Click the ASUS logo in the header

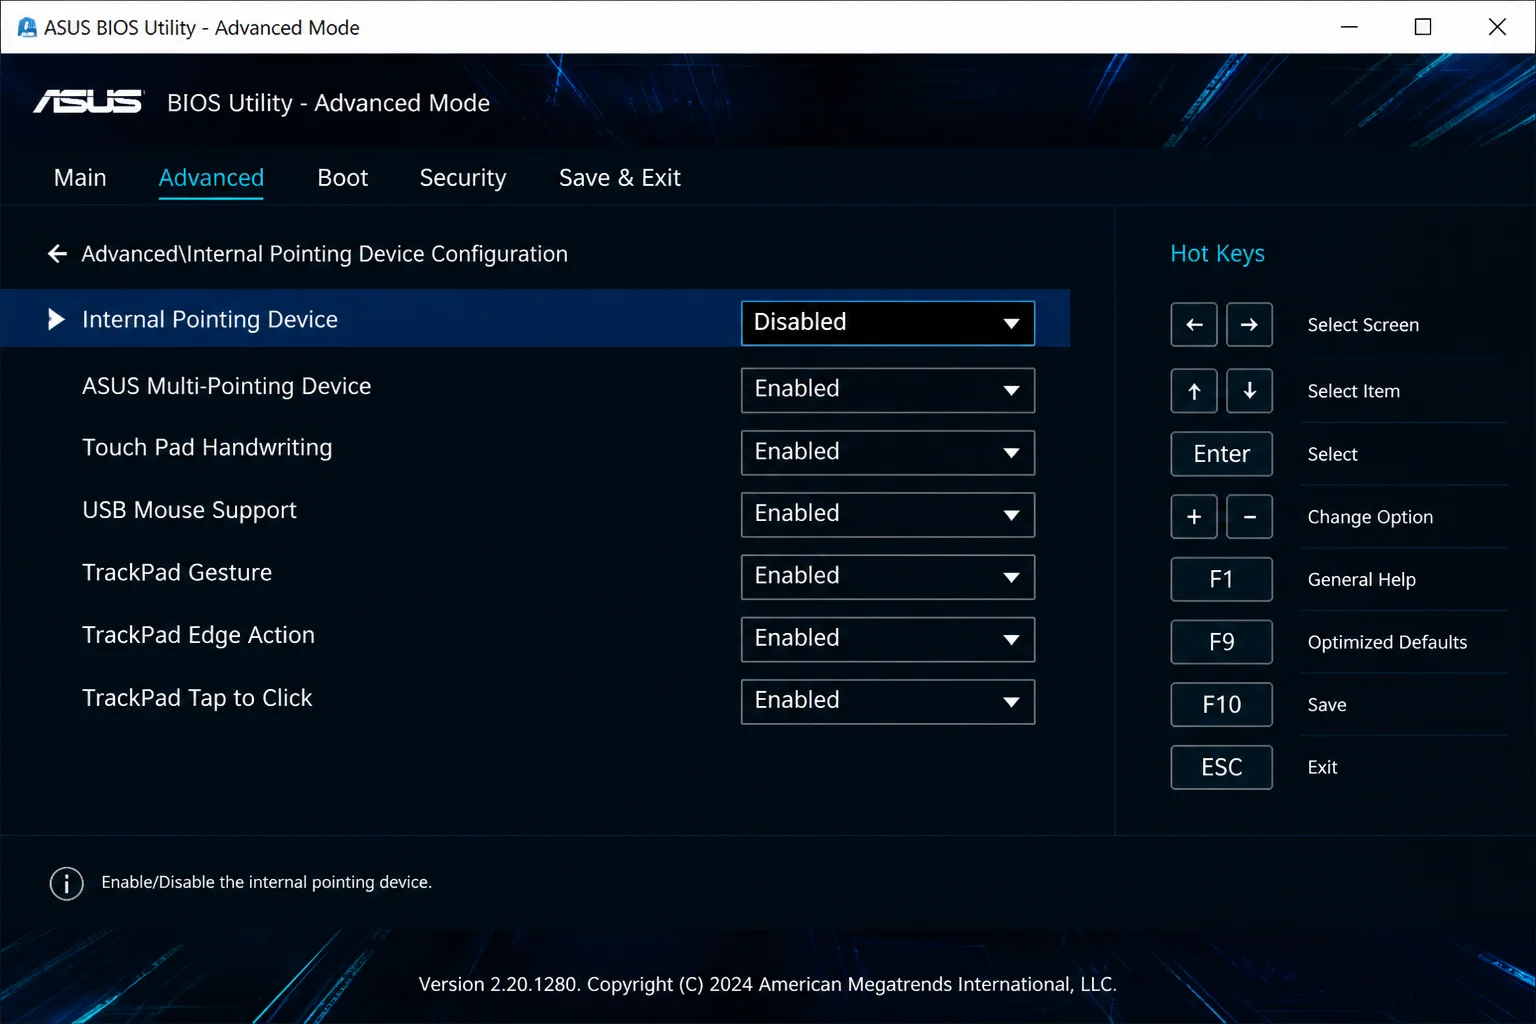[89, 102]
